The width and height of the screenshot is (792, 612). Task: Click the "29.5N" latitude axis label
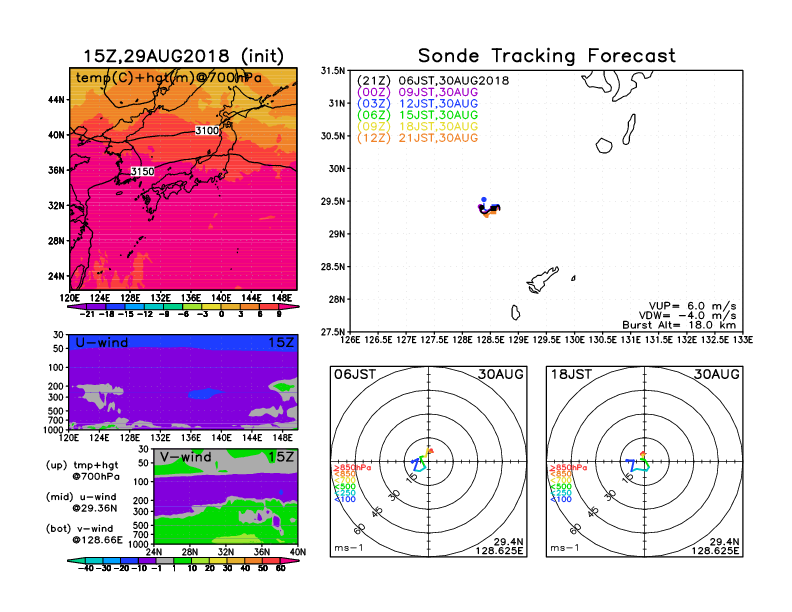[x=333, y=201]
